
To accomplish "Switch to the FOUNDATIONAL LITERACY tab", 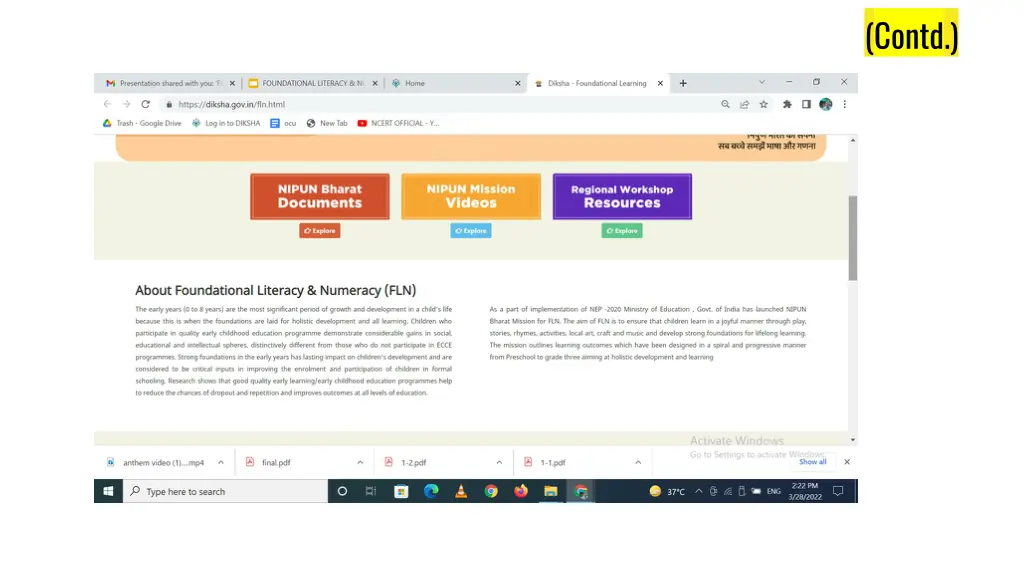I will [x=313, y=84].
